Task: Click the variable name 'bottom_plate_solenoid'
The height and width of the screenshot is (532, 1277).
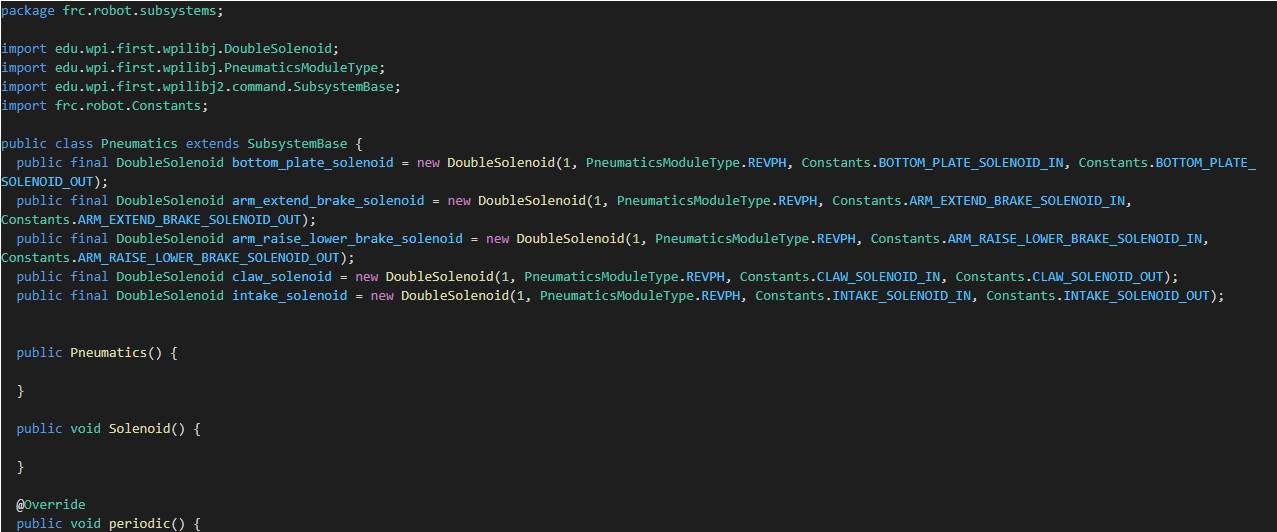Action: [312, 162]
